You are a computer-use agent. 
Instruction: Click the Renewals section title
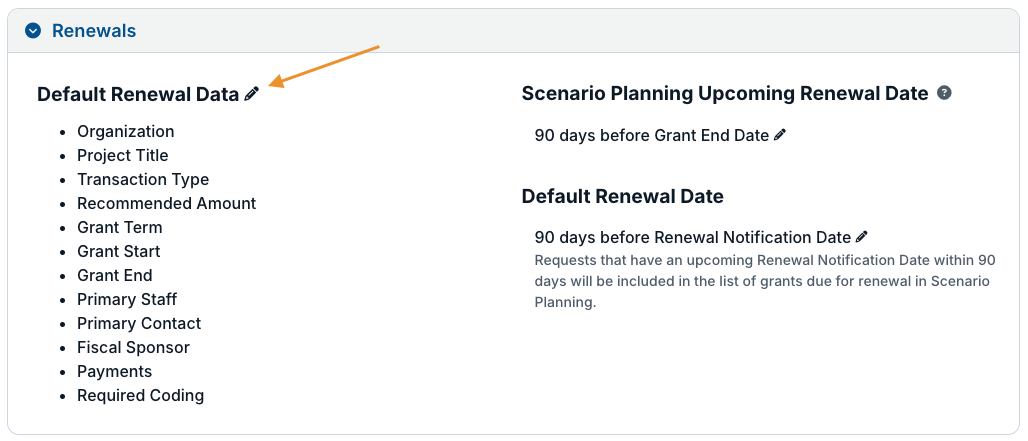[x=94, y=31]
